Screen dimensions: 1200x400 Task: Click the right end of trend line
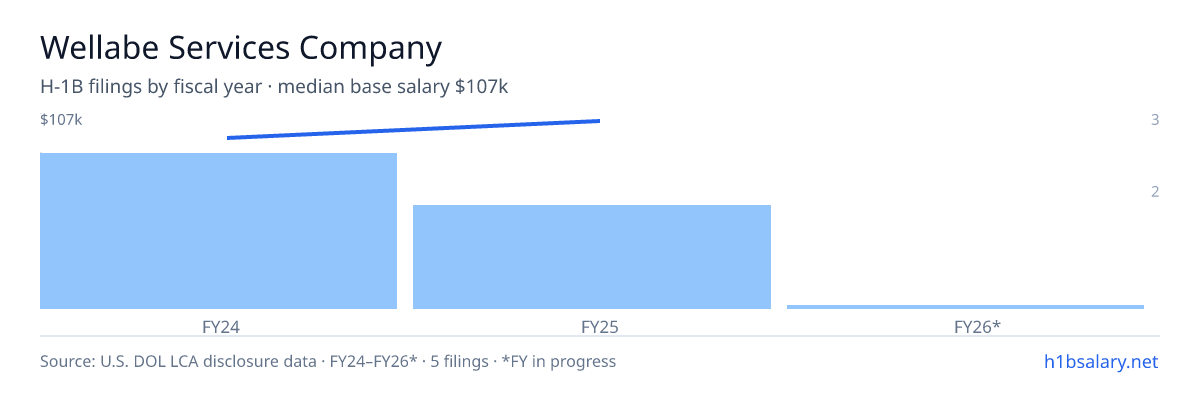(x=598, y=121)
